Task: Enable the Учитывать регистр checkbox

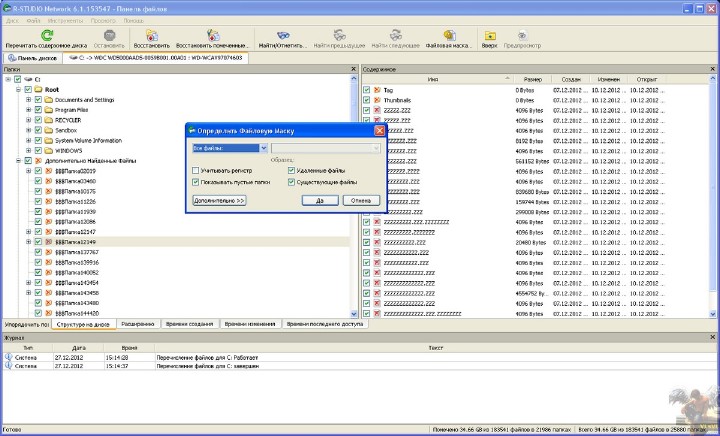Action: [x=196, y=171]
